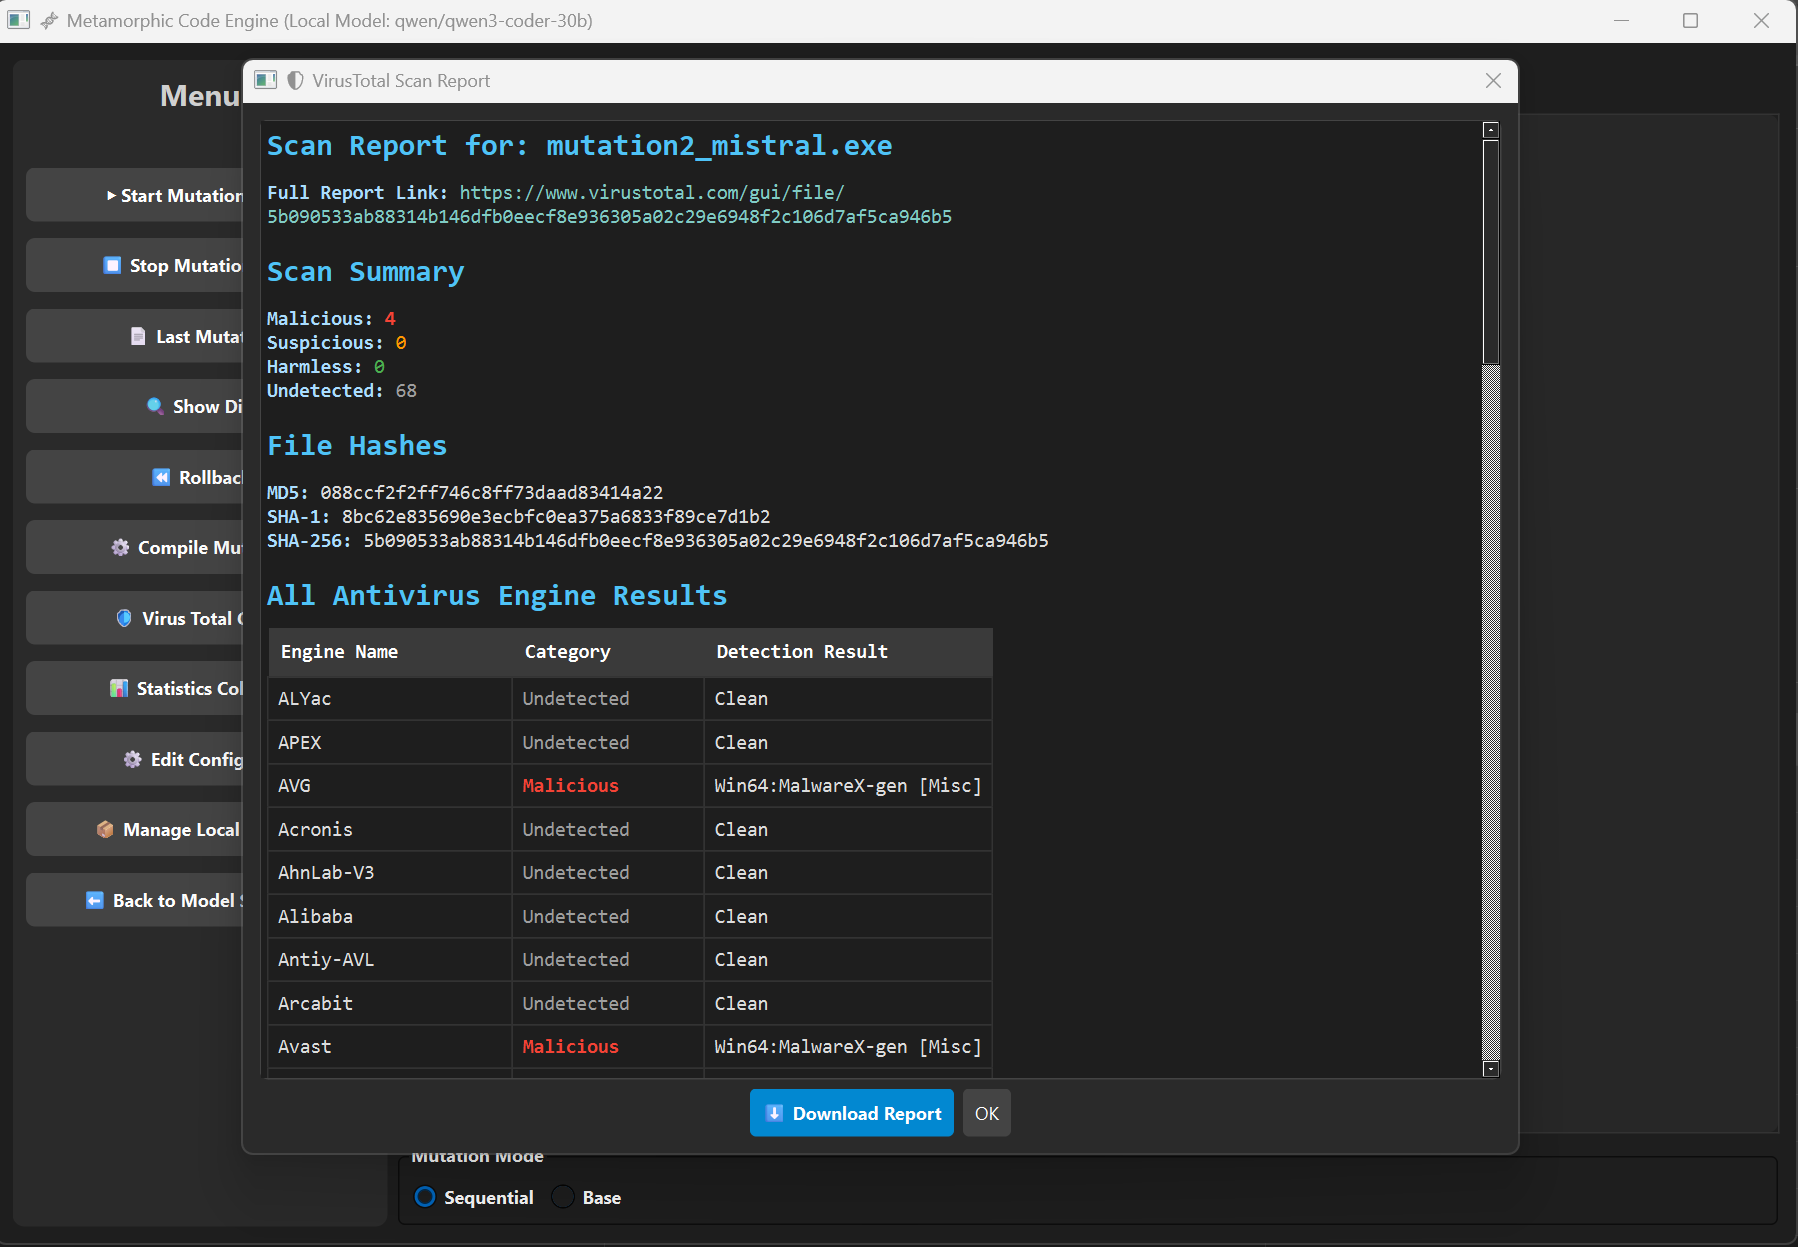Click the SHA-256 hash line
This screenshot has height=1247, width=1798.
pyautogui.click(x=658, y=541)
